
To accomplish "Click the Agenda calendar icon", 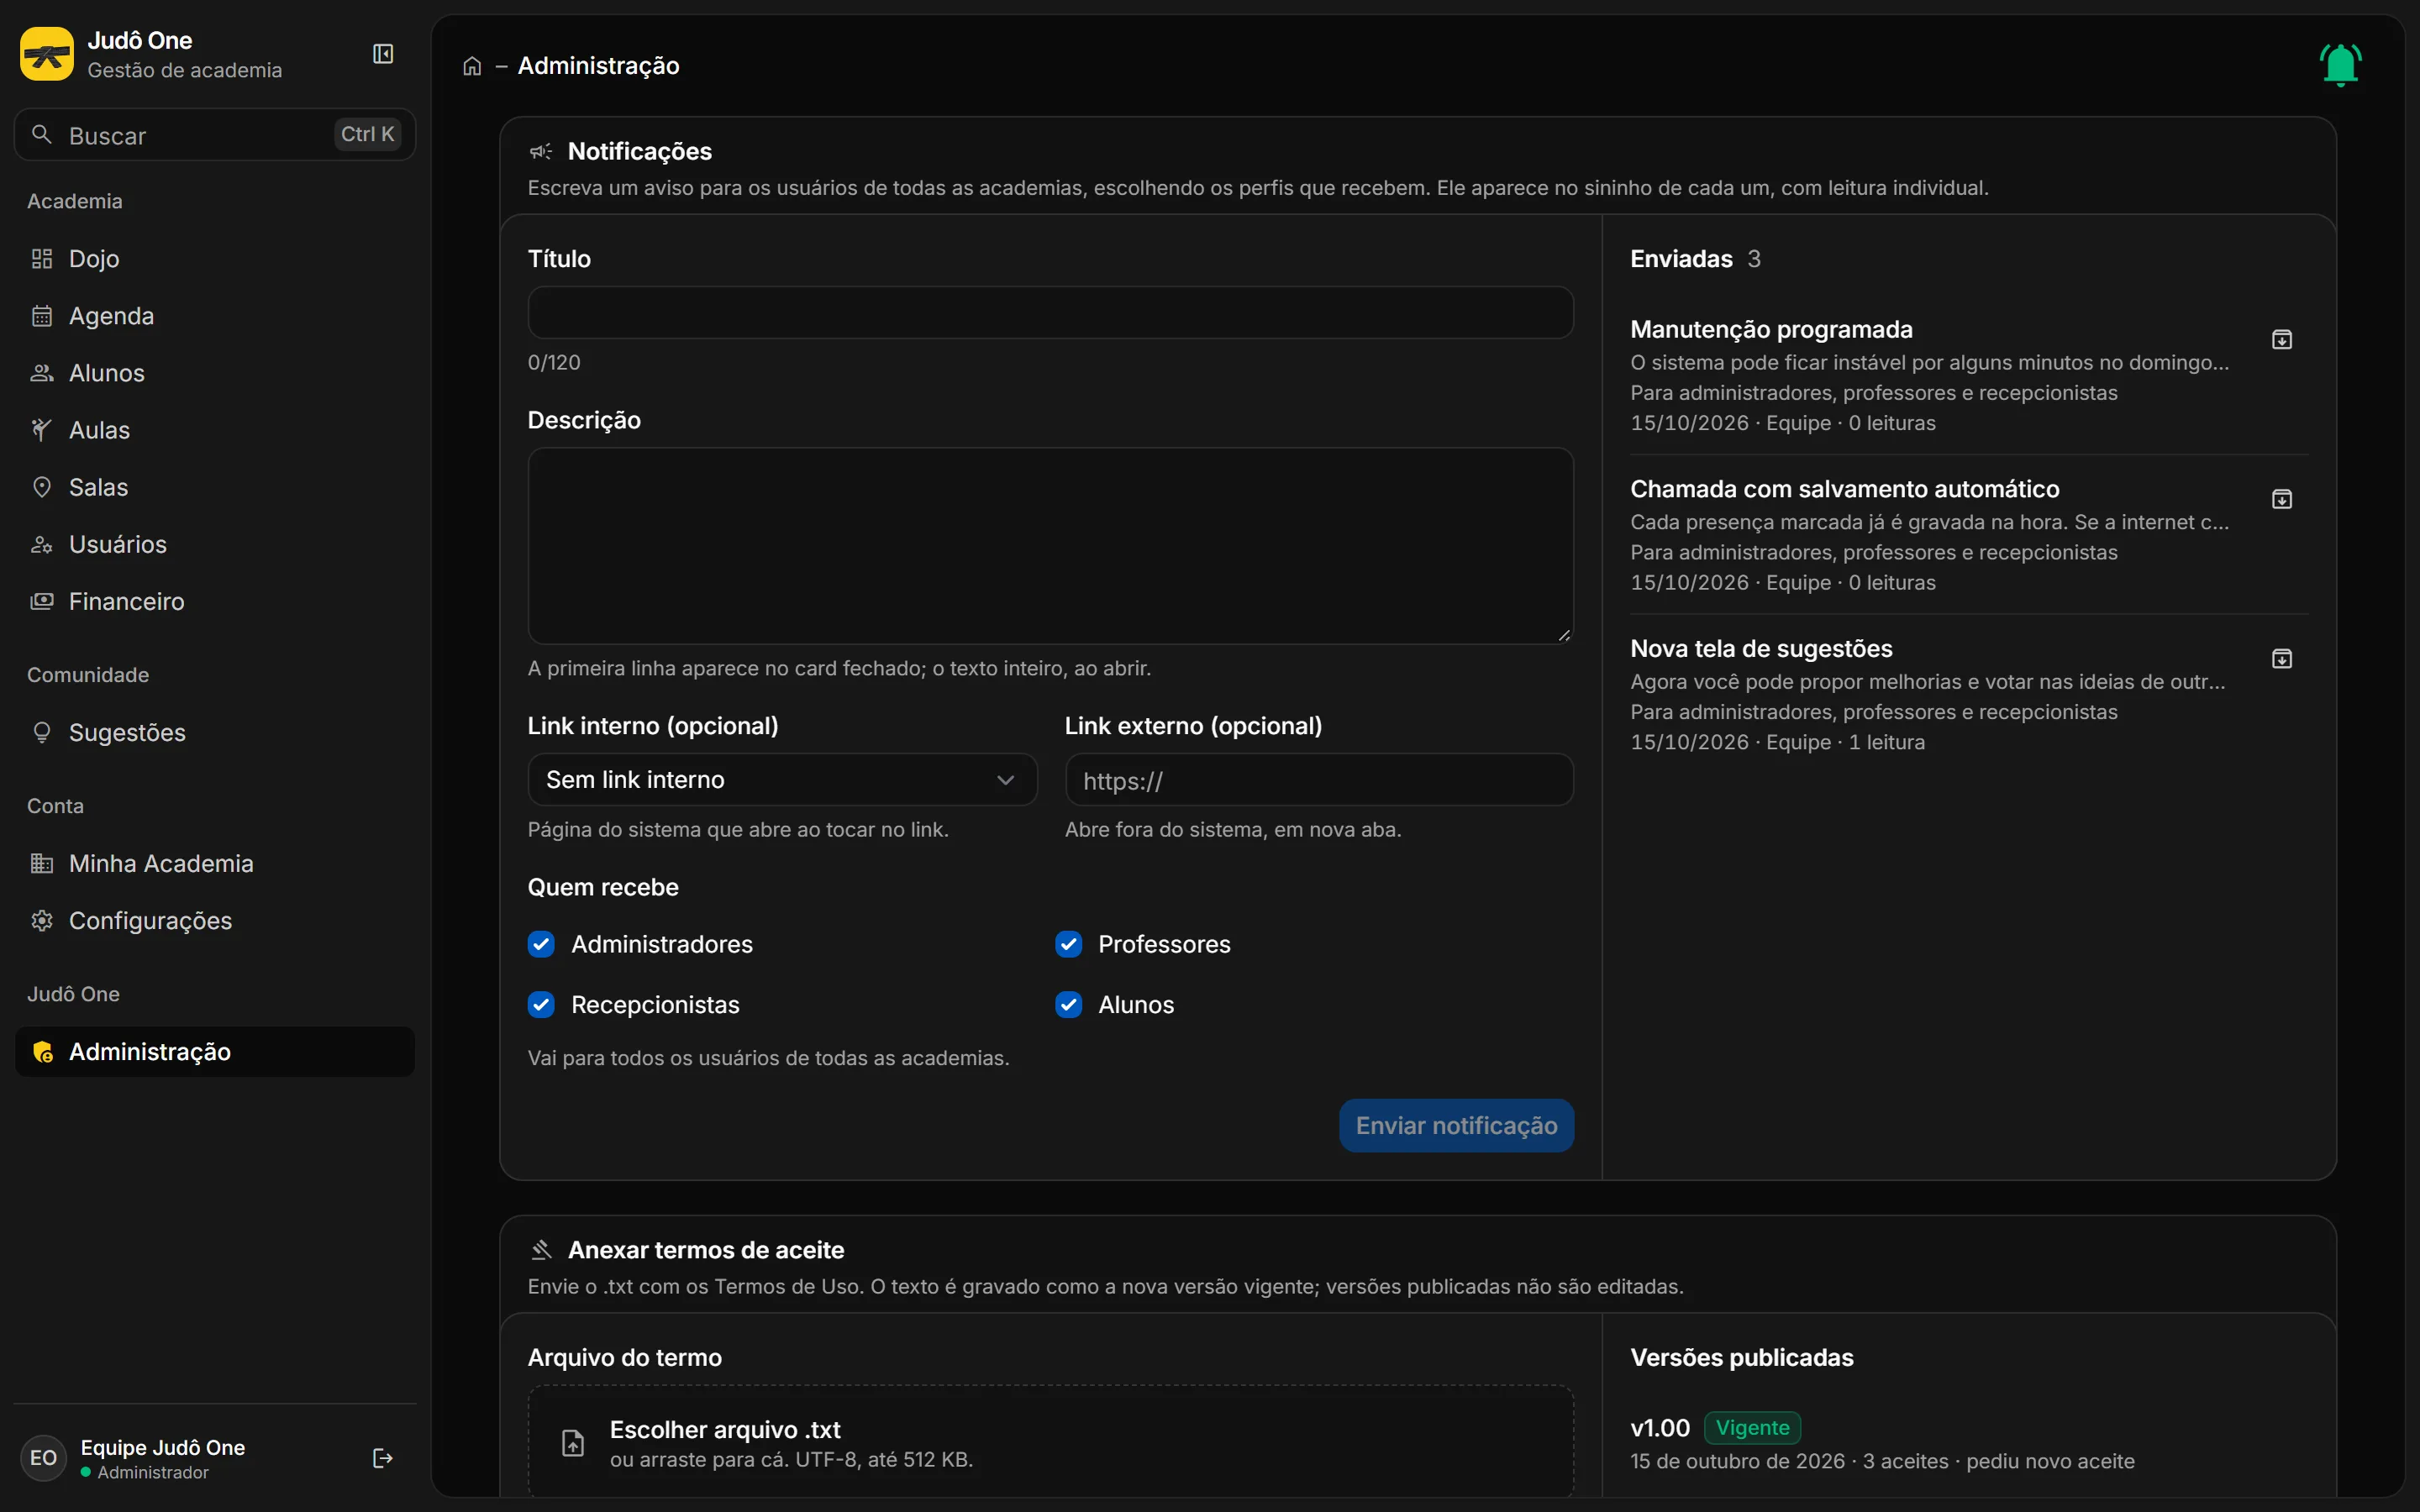I will [x=42, y=316].
